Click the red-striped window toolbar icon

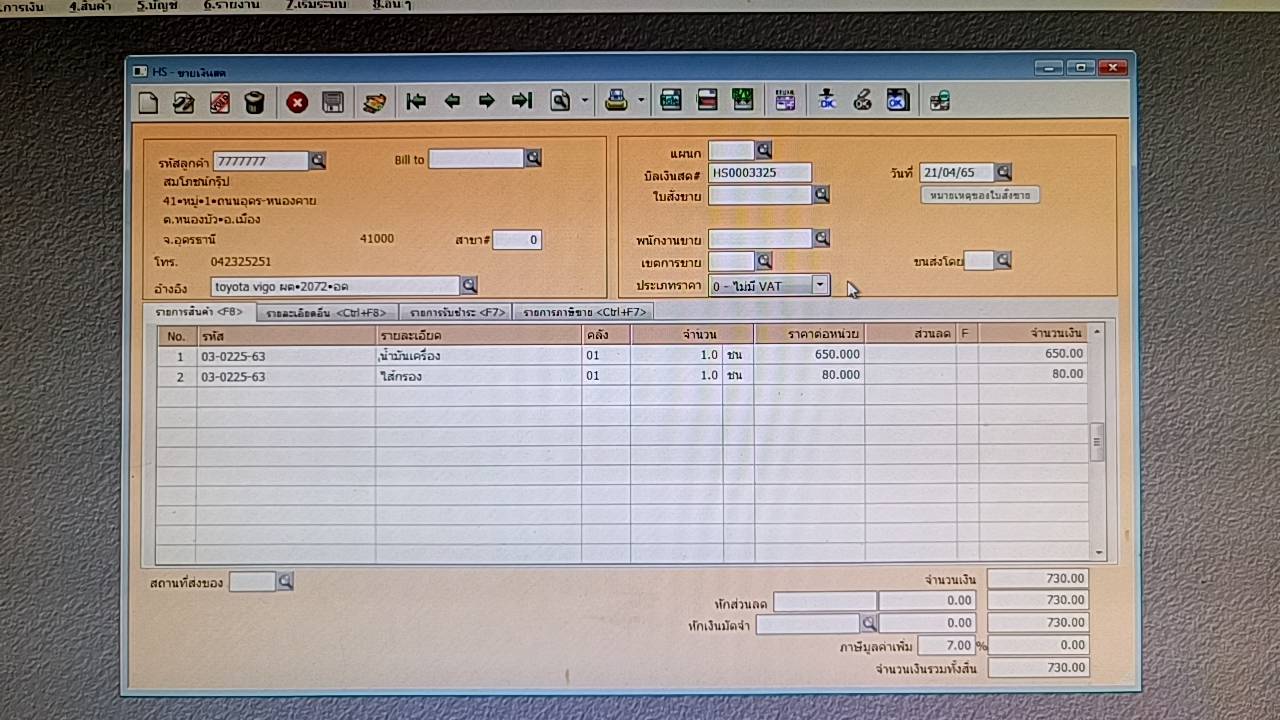click(x=707, y=101)
